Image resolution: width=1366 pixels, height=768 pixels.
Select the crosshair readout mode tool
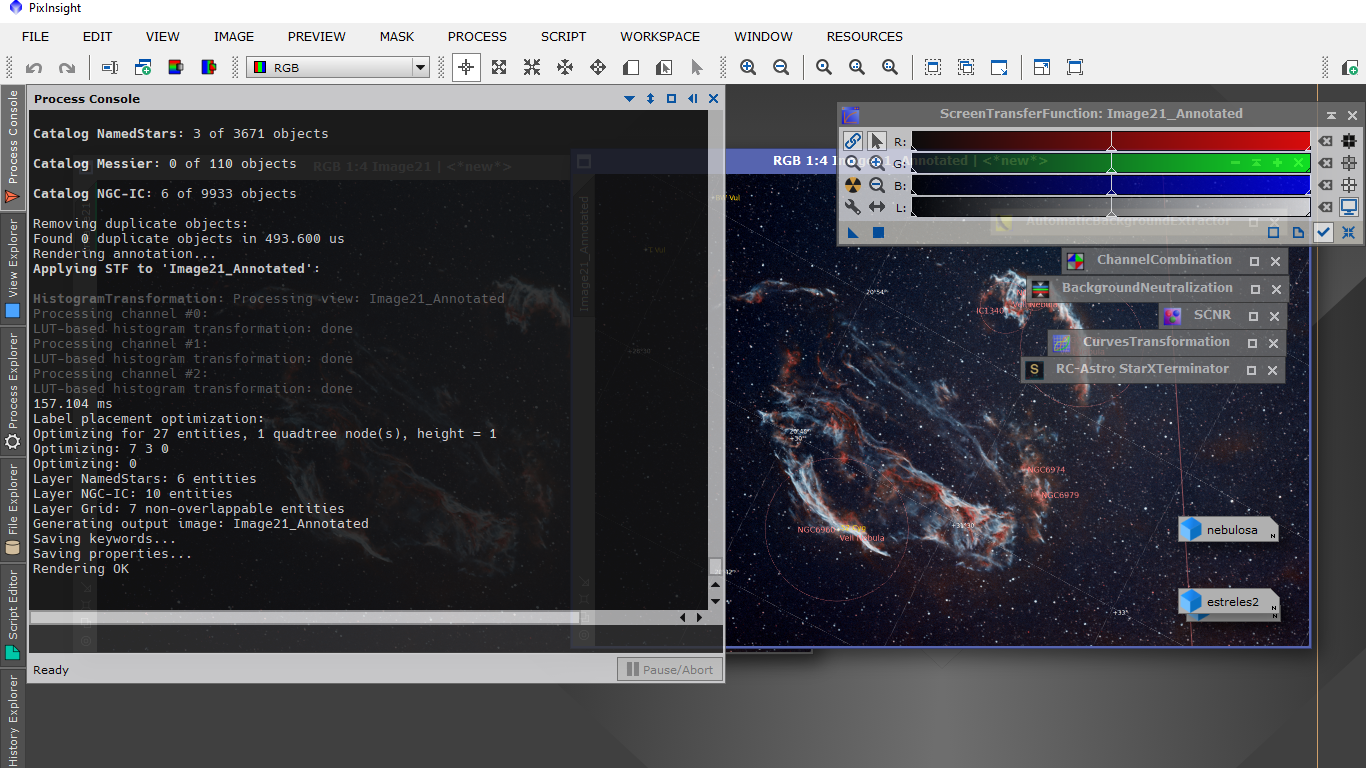[x=465, y=68]
